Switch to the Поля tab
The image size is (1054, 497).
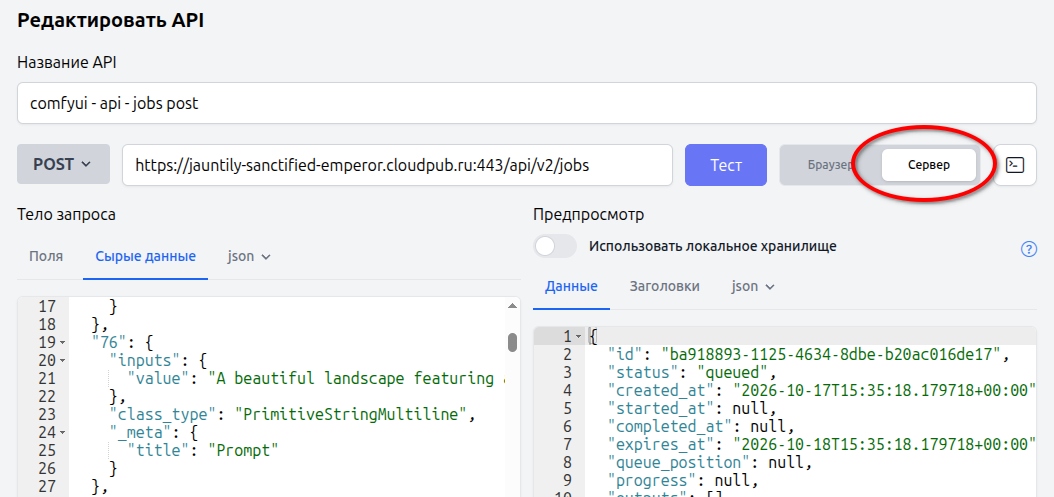pyautogui.click(x=46, y=256)
